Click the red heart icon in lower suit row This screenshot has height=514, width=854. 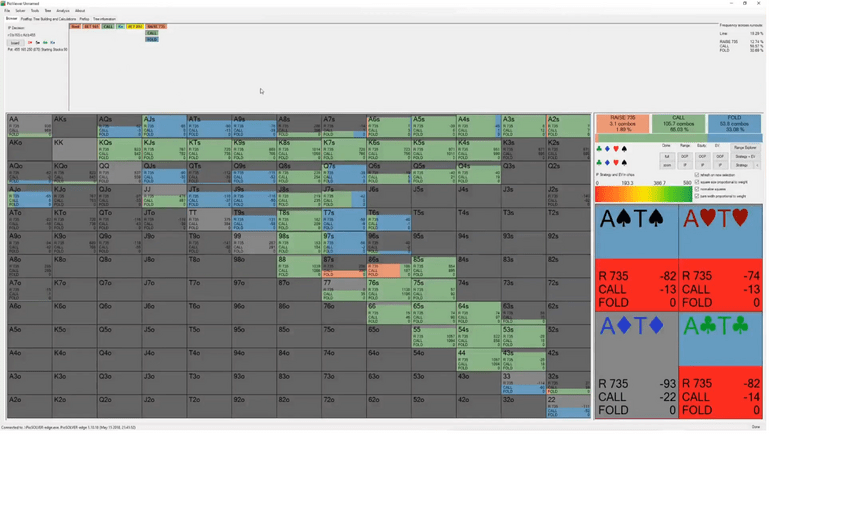click(616, 162)
